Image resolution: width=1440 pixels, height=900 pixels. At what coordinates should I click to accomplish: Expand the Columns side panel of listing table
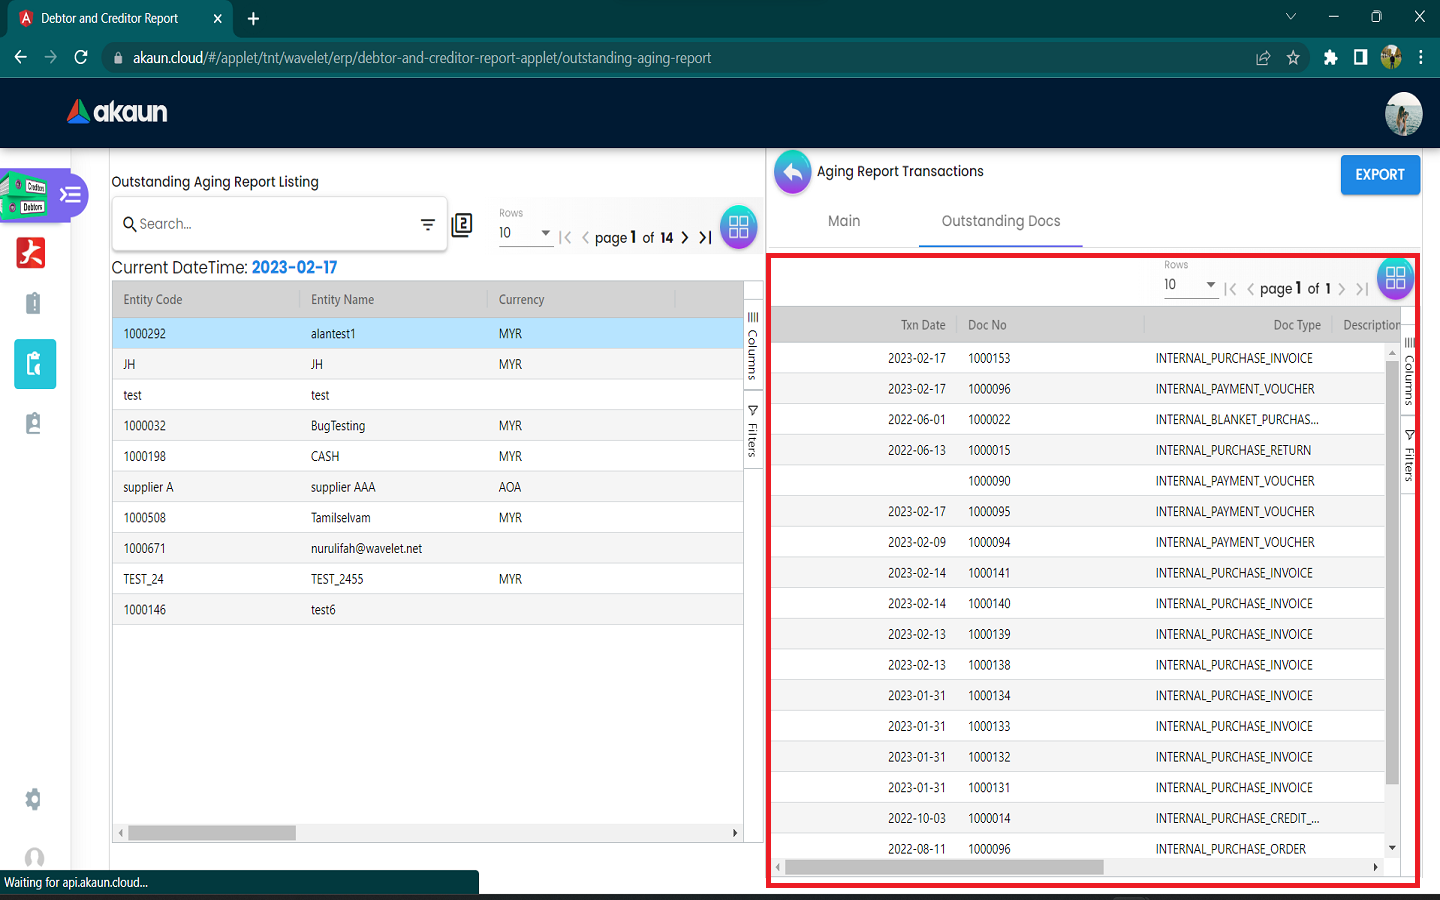[x=753, y=346]
